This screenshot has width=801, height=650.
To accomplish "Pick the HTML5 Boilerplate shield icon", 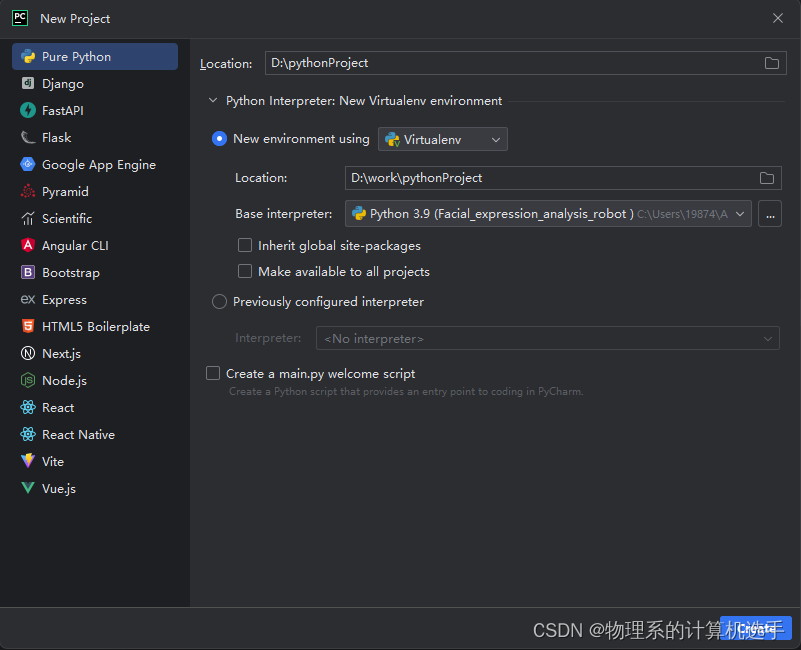I will point(28,327).
